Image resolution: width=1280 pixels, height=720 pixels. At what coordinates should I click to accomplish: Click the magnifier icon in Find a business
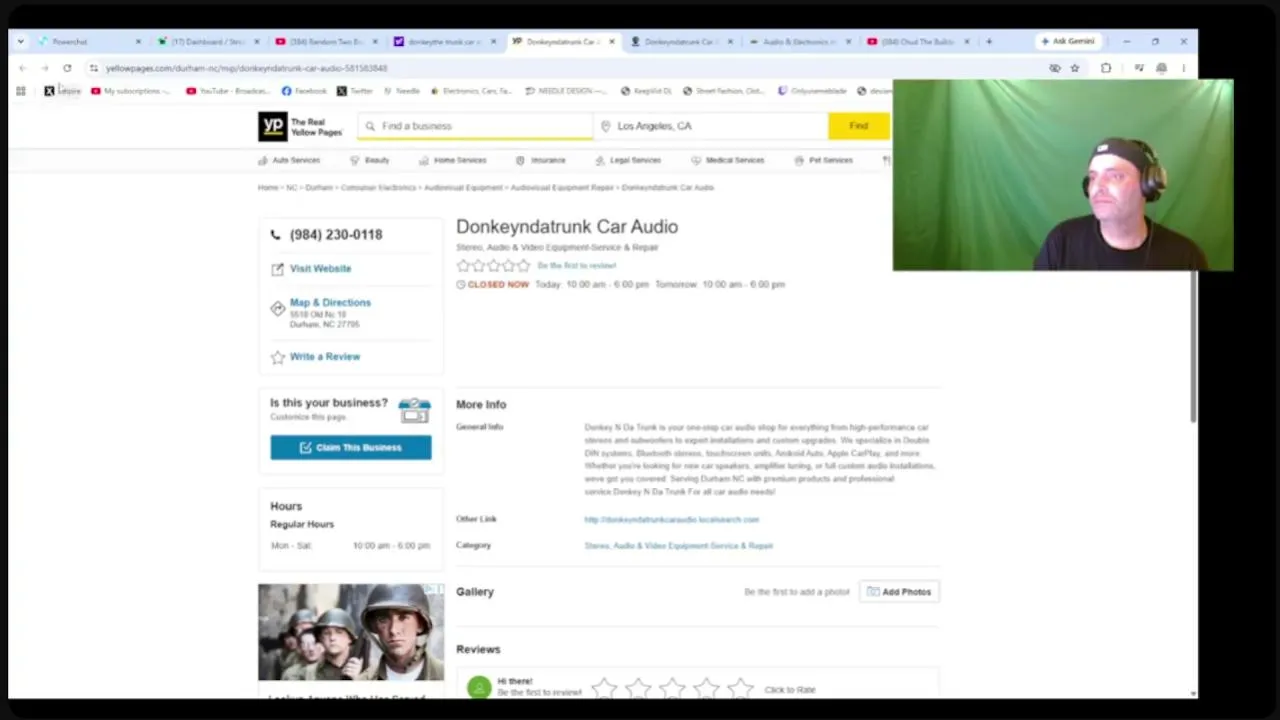click(370, 126)
